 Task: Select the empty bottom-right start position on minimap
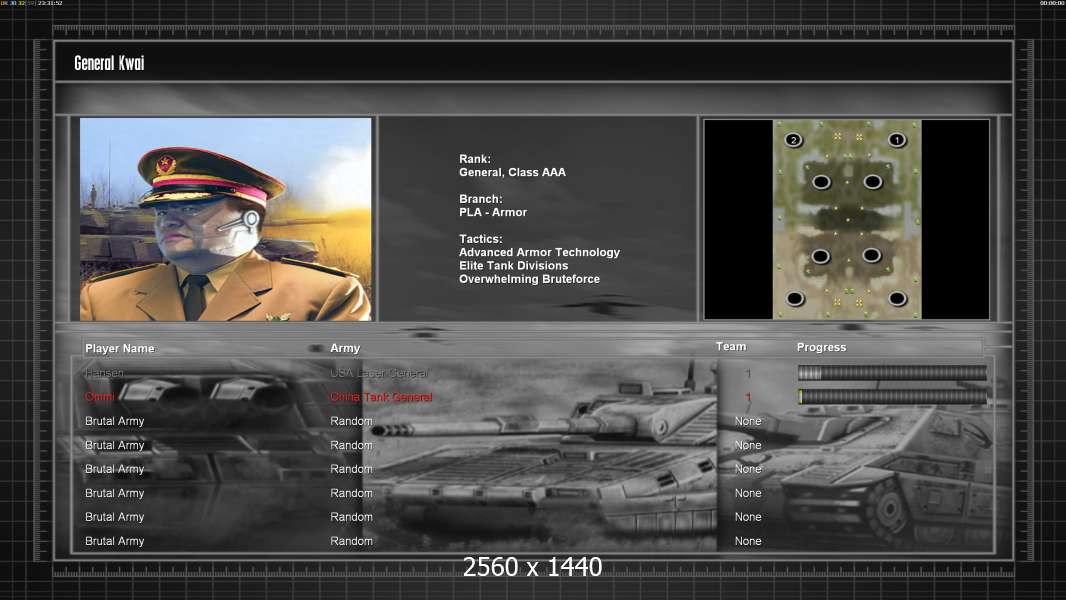897,299
